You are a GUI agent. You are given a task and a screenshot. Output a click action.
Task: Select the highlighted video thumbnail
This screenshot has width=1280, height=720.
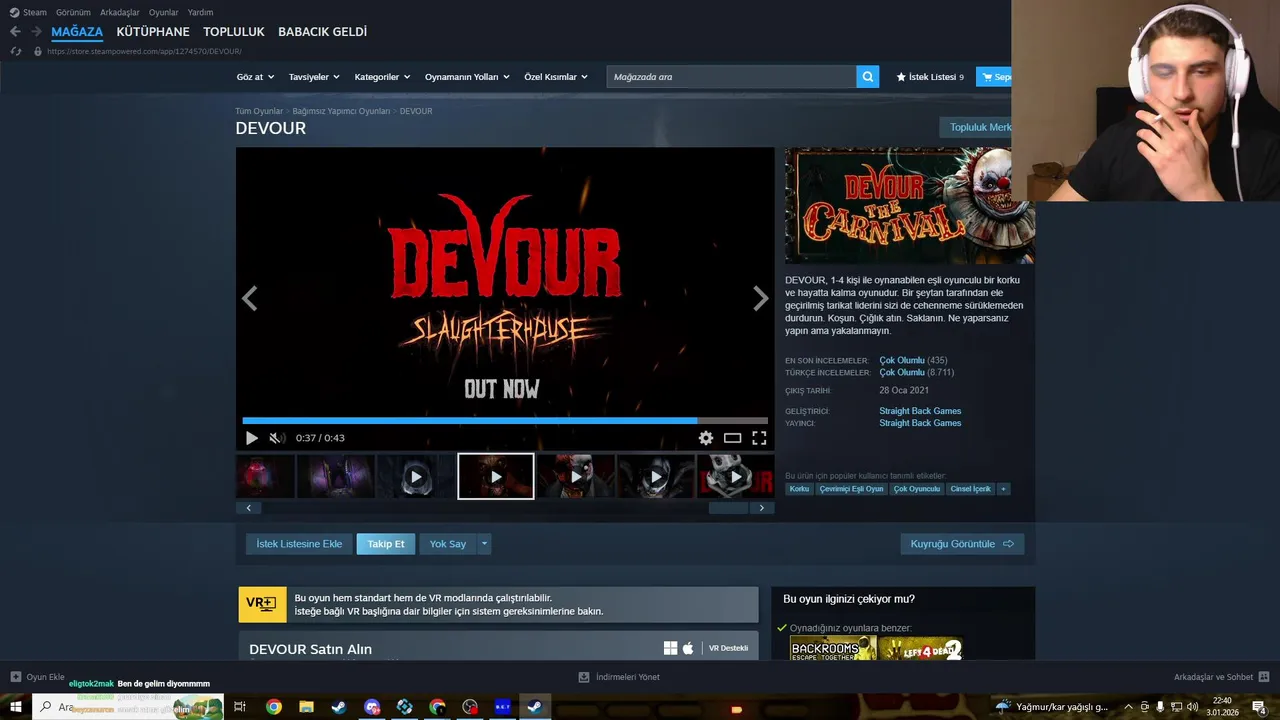(x=496, y=477)
